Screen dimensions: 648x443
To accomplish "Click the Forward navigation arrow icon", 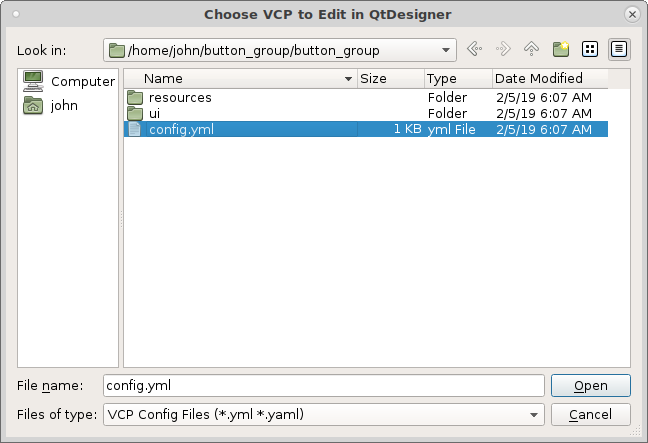I will (x=503, y=49).
